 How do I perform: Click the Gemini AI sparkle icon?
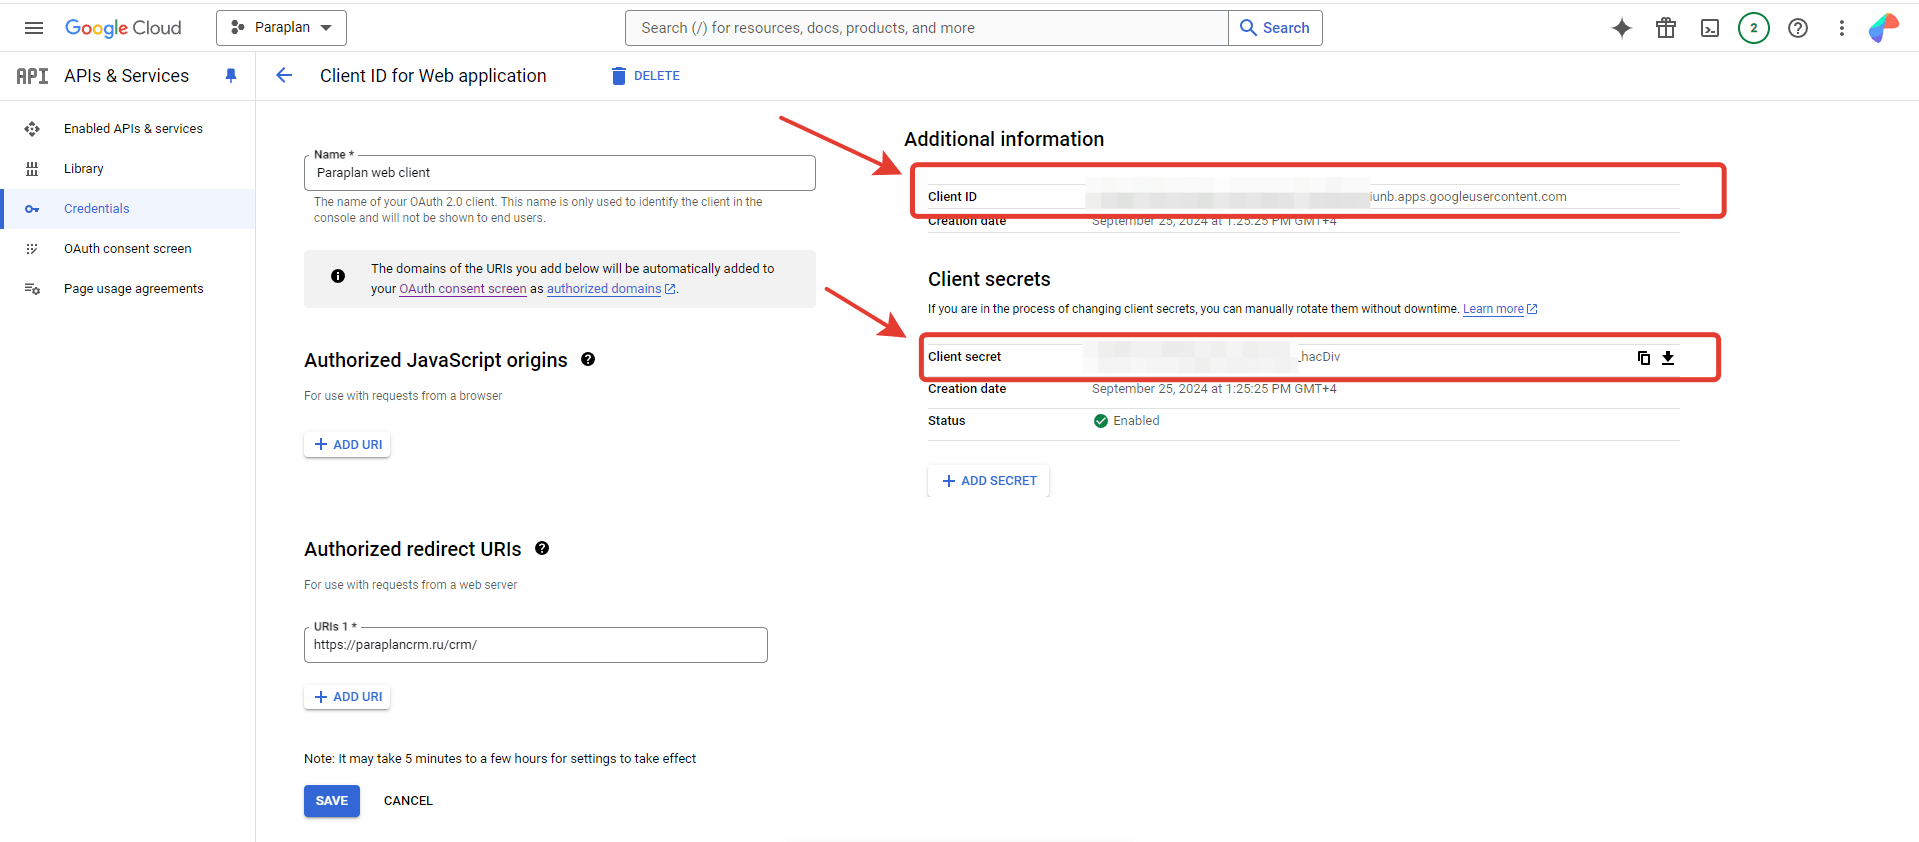click(1621, 28)
